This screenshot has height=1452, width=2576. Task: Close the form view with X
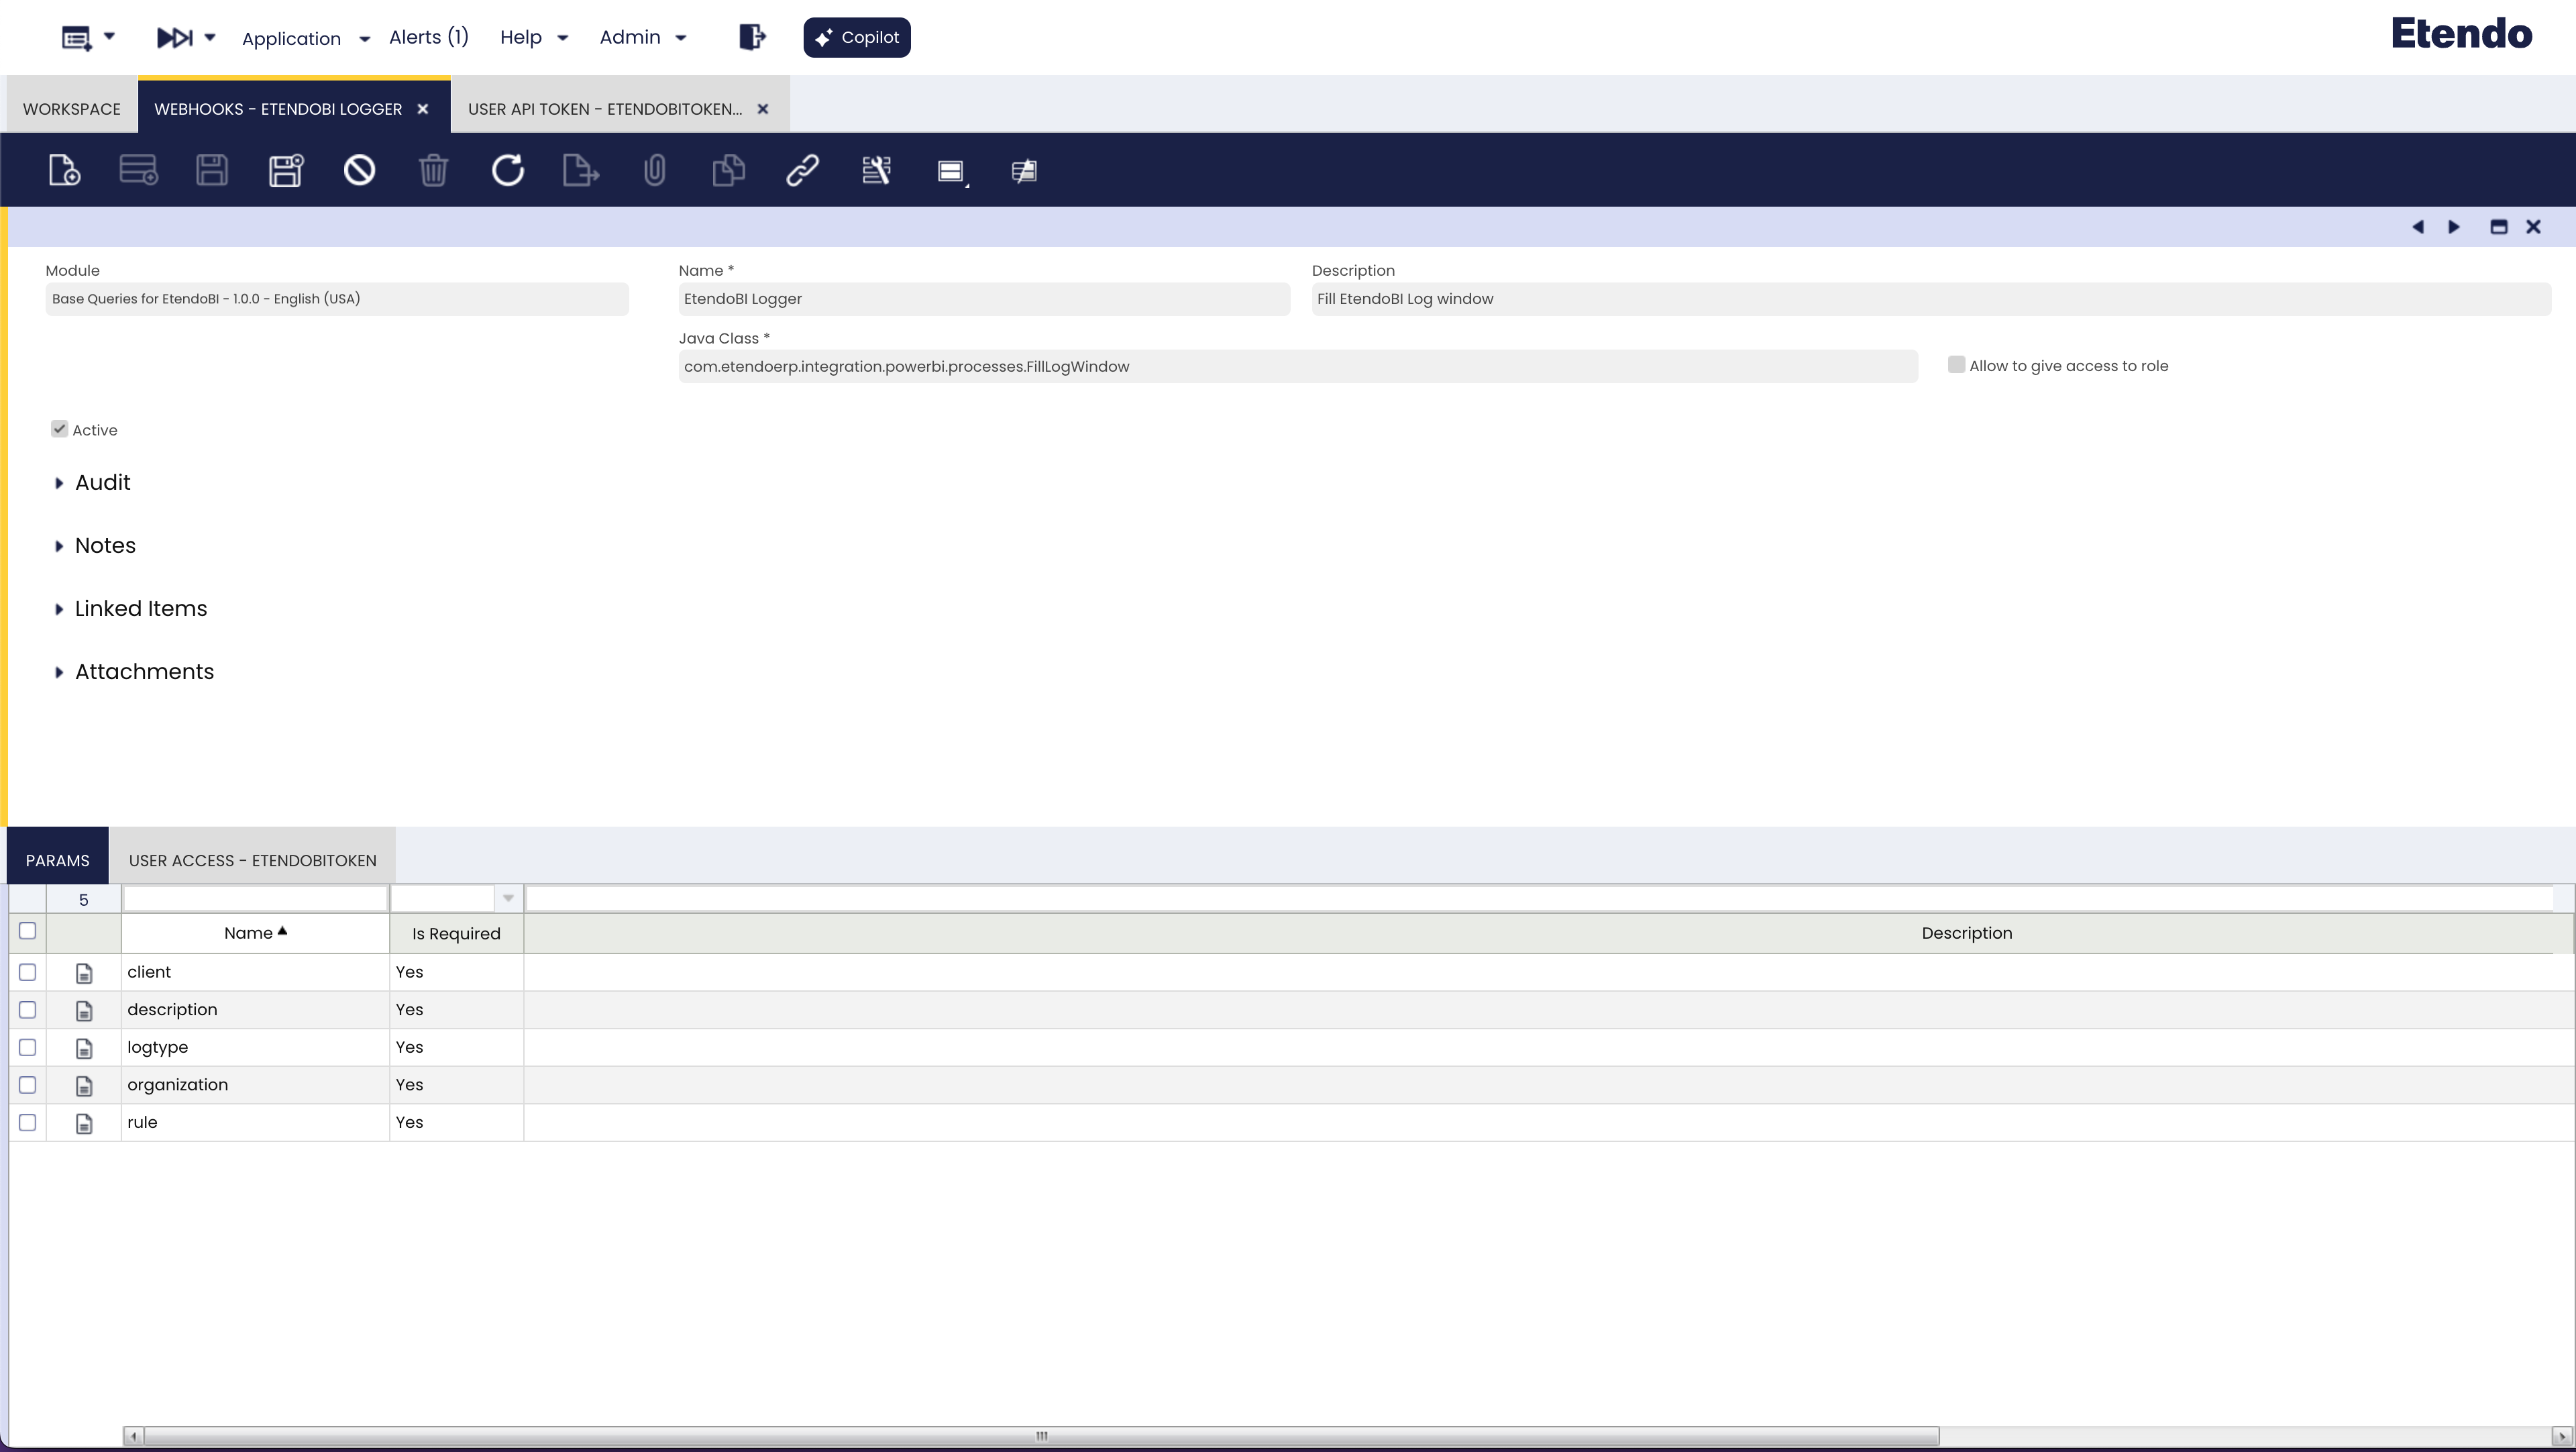[2533, 227]
